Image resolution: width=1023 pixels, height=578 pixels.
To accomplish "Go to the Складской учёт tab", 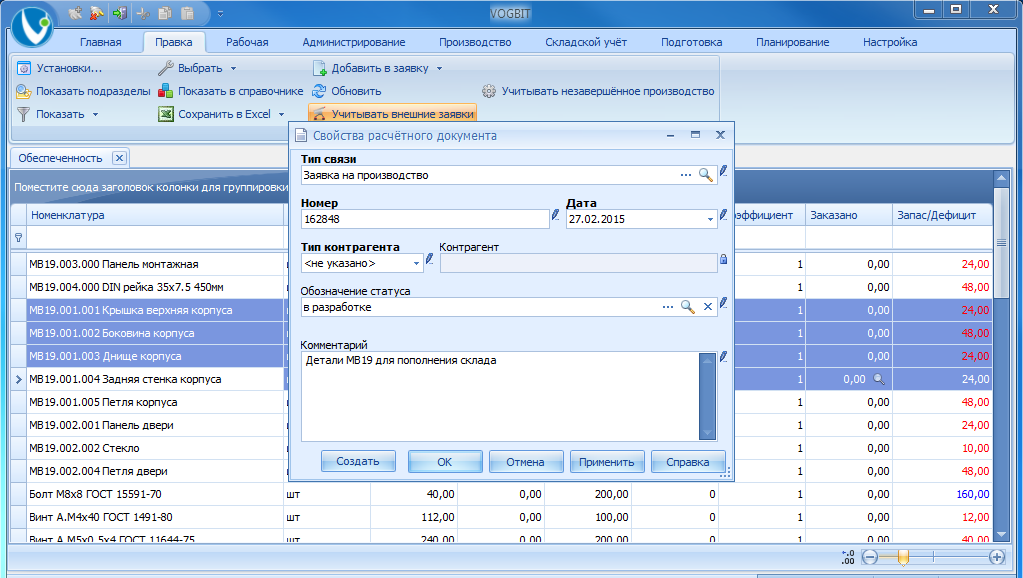I will click(x=586, y=42).
